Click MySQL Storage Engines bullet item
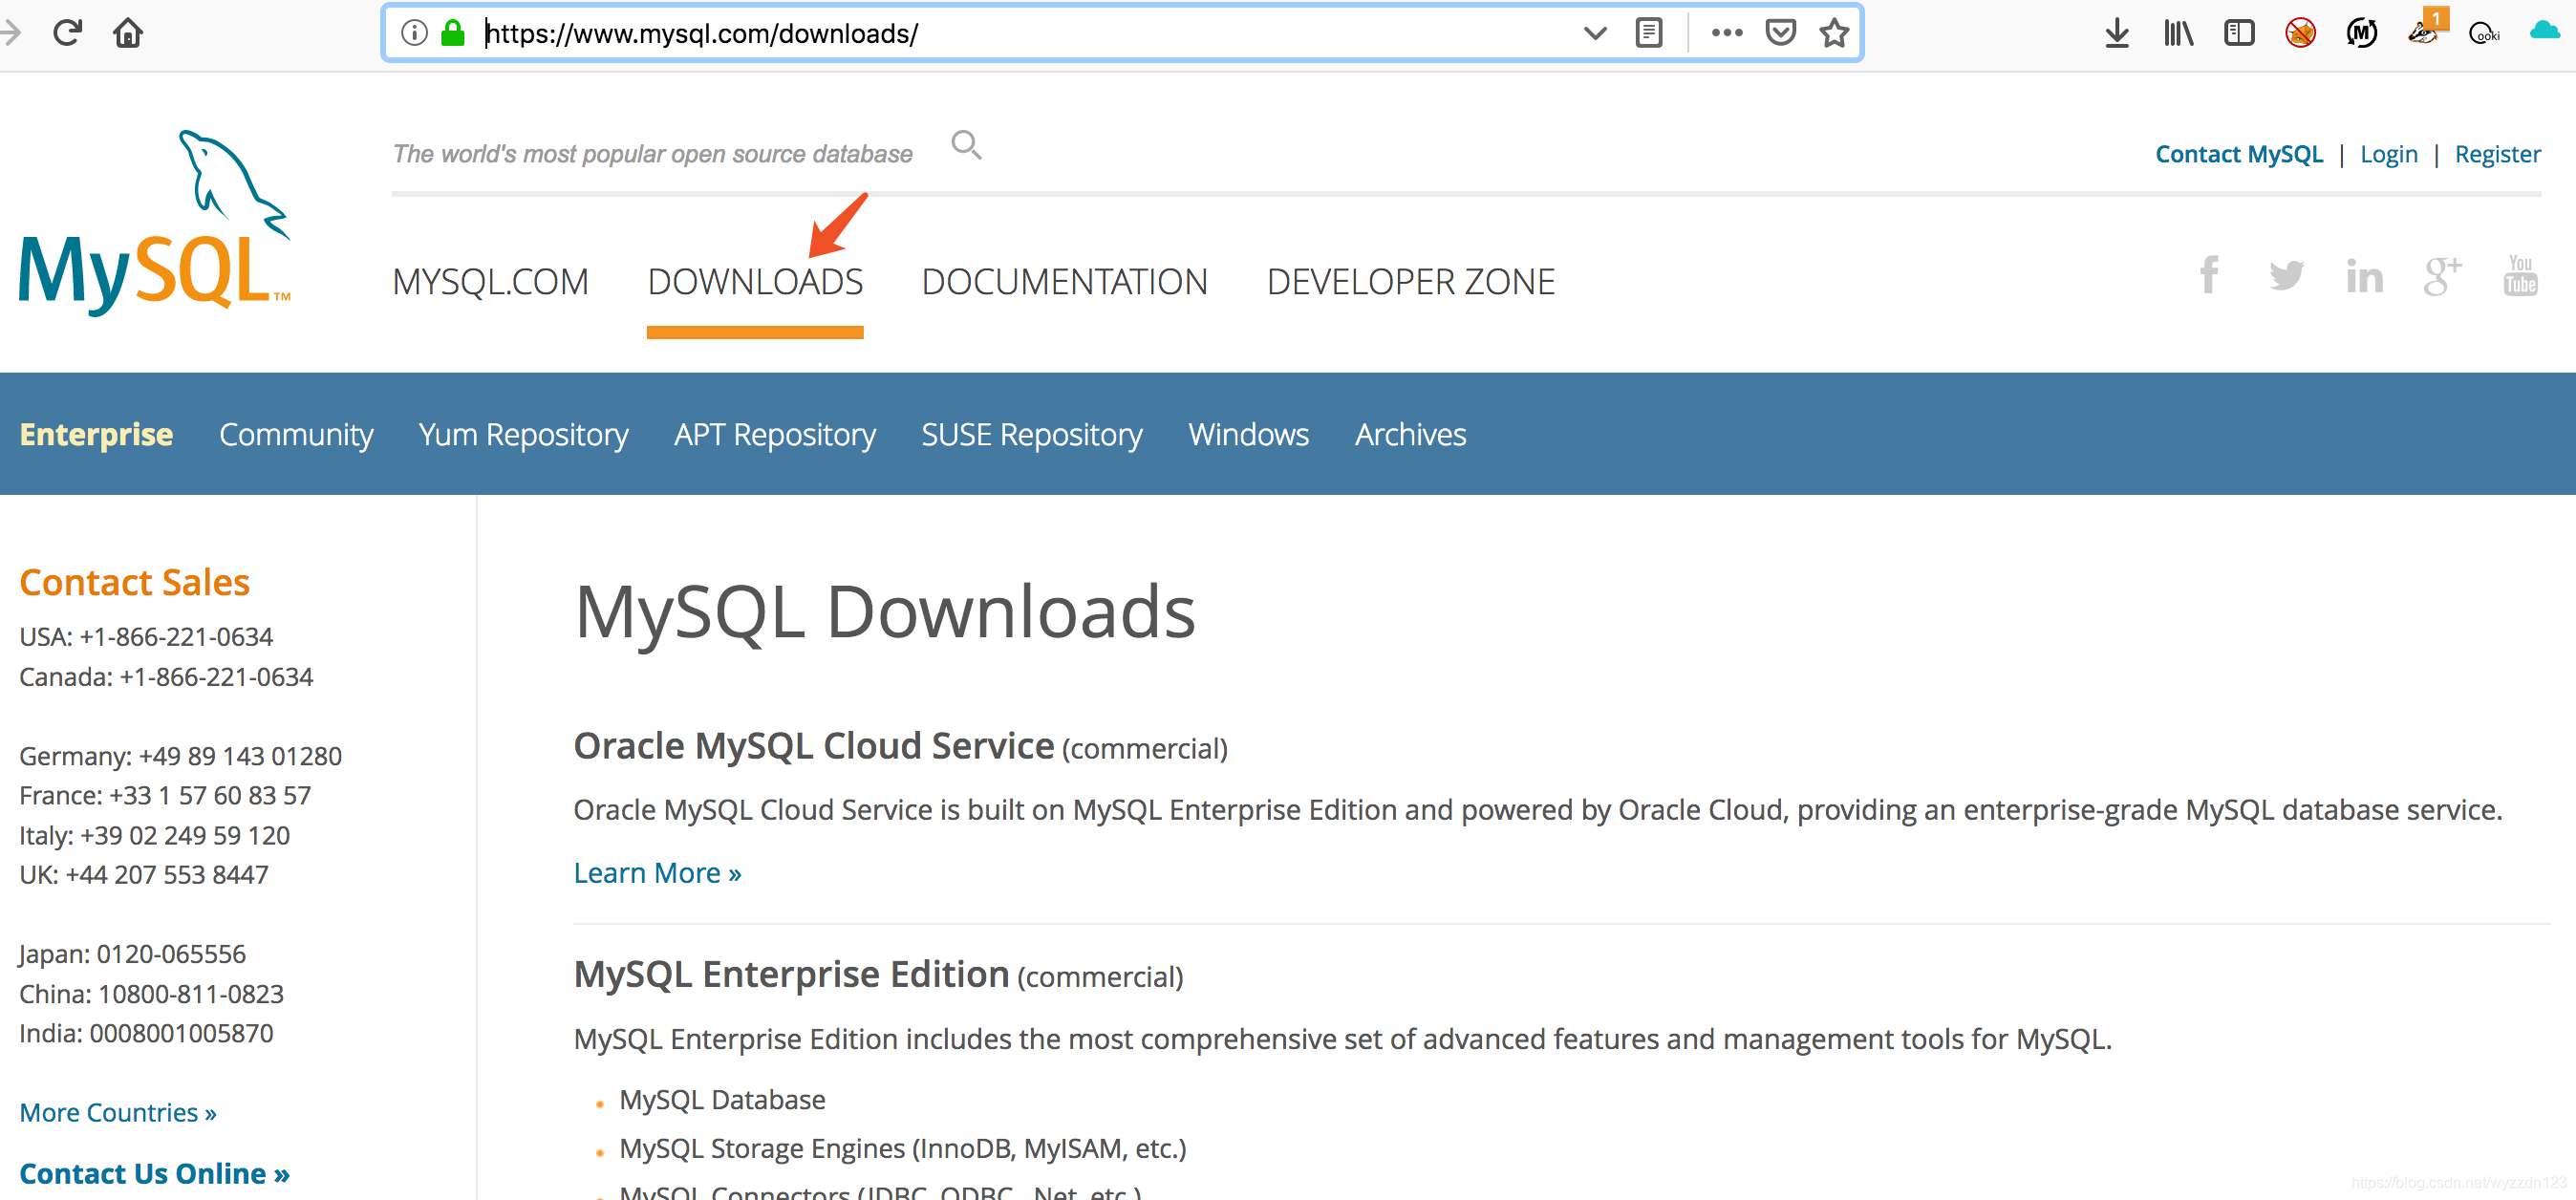This screenshot has width=2576, height=1200. pos(902,1148)
